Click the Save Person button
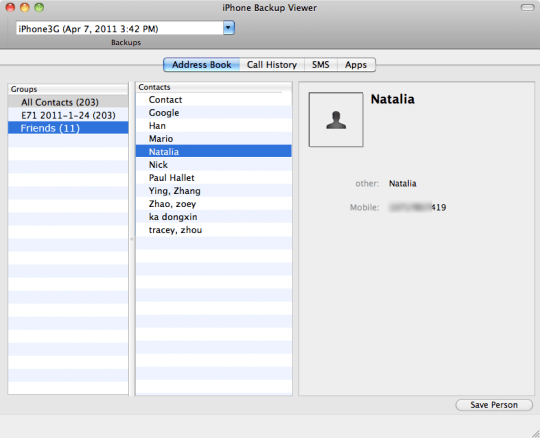 point(494,405)
